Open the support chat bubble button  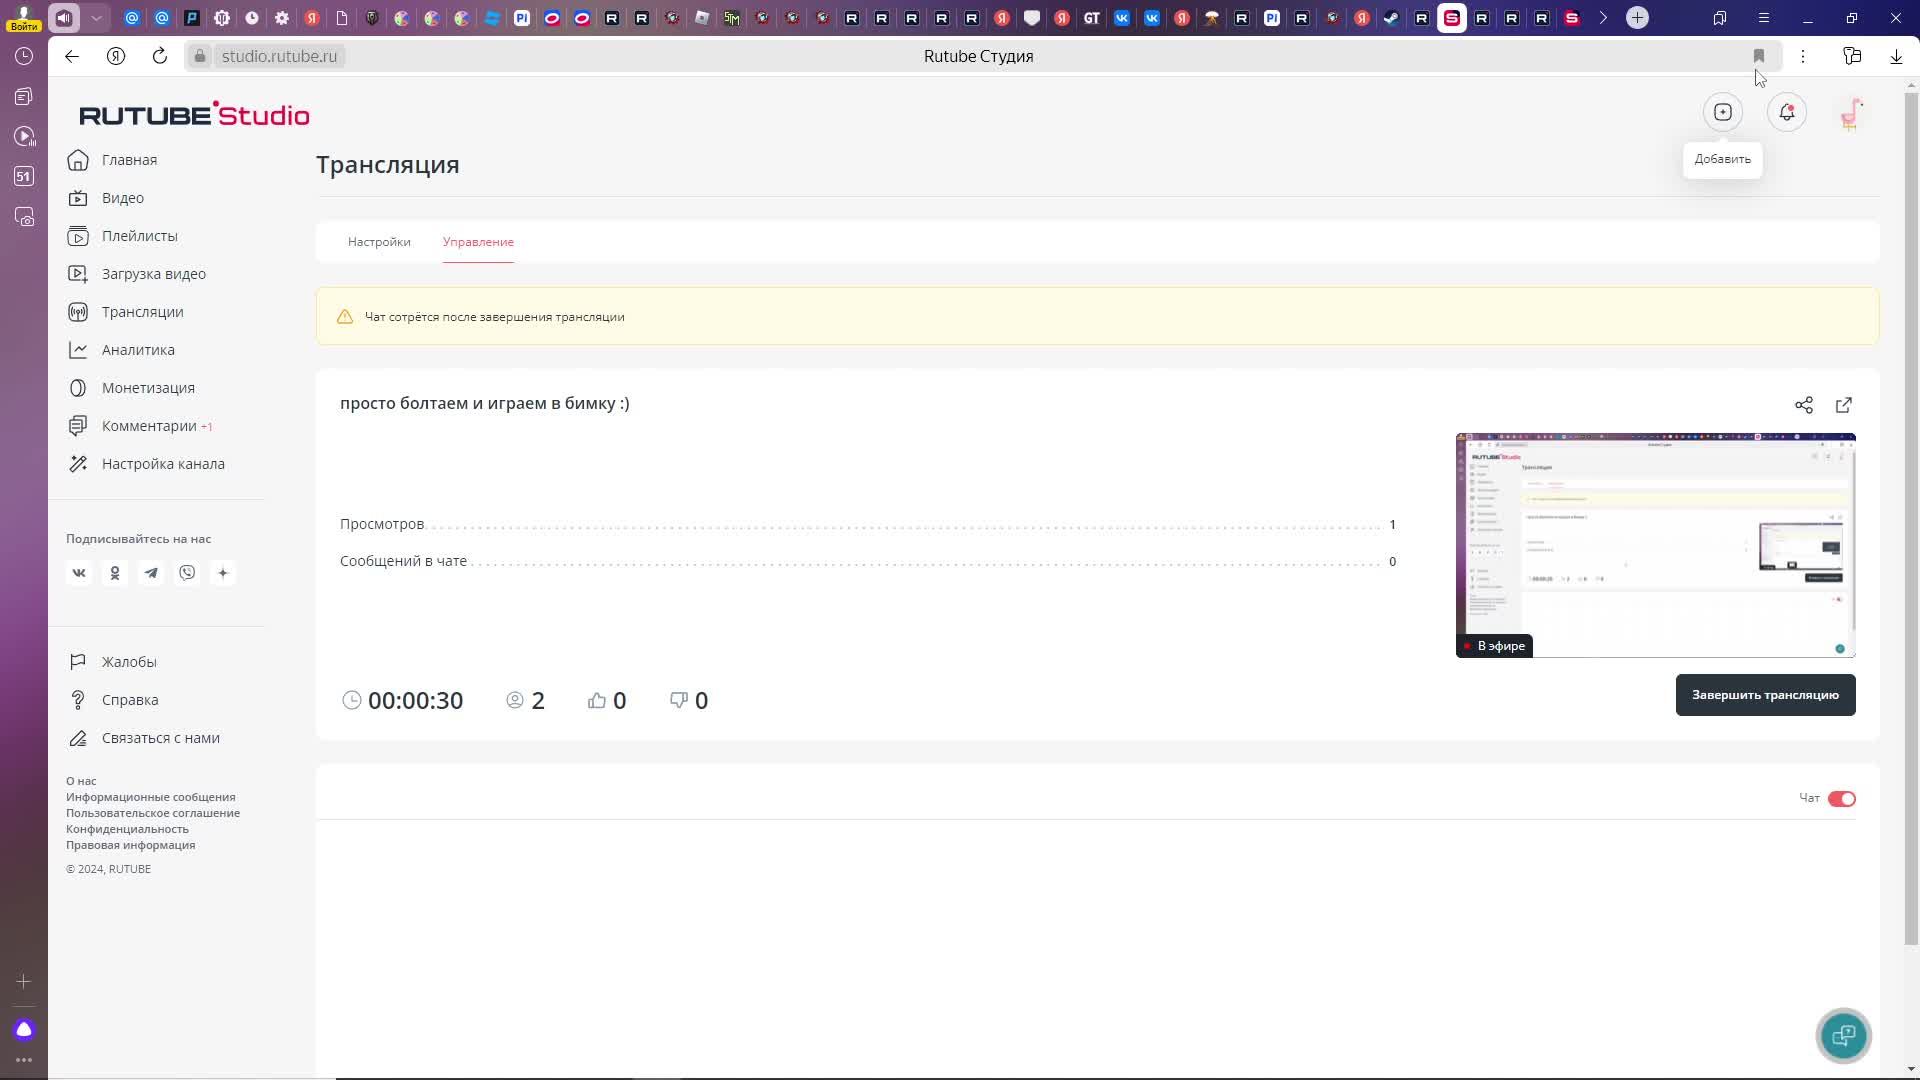coord(1844,1036)
